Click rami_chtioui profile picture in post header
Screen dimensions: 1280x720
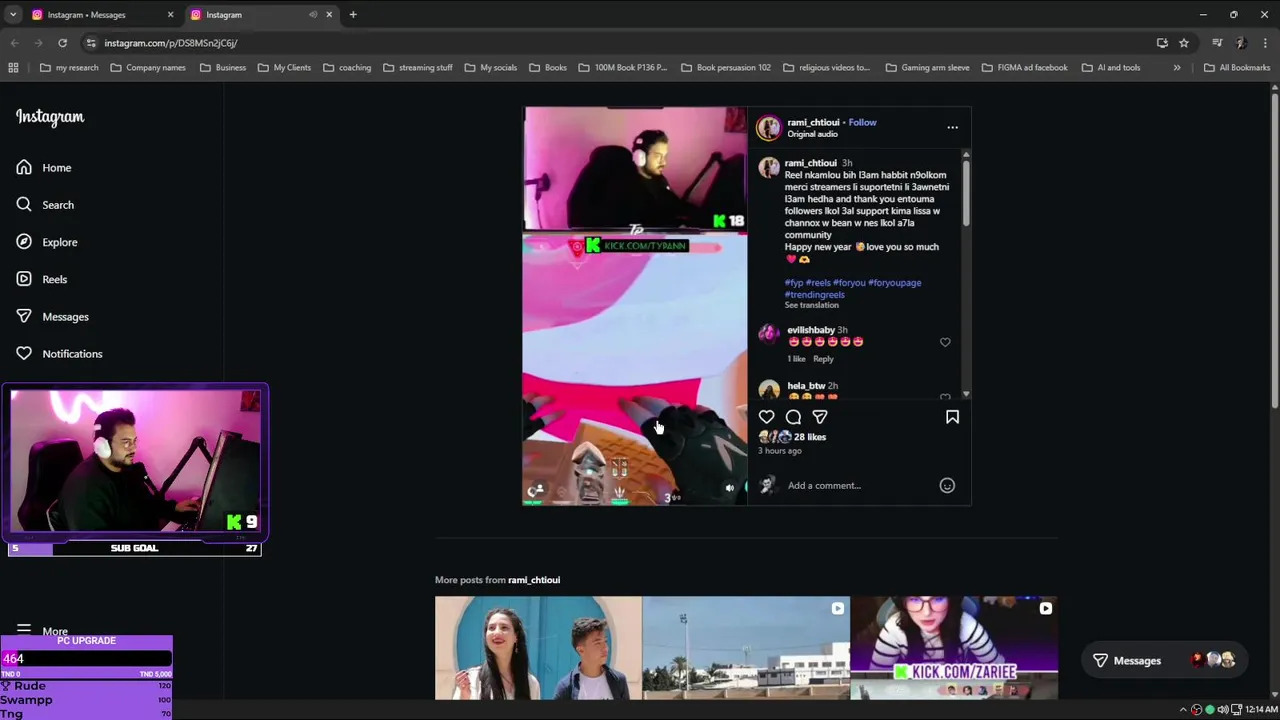tap(768, 128)
